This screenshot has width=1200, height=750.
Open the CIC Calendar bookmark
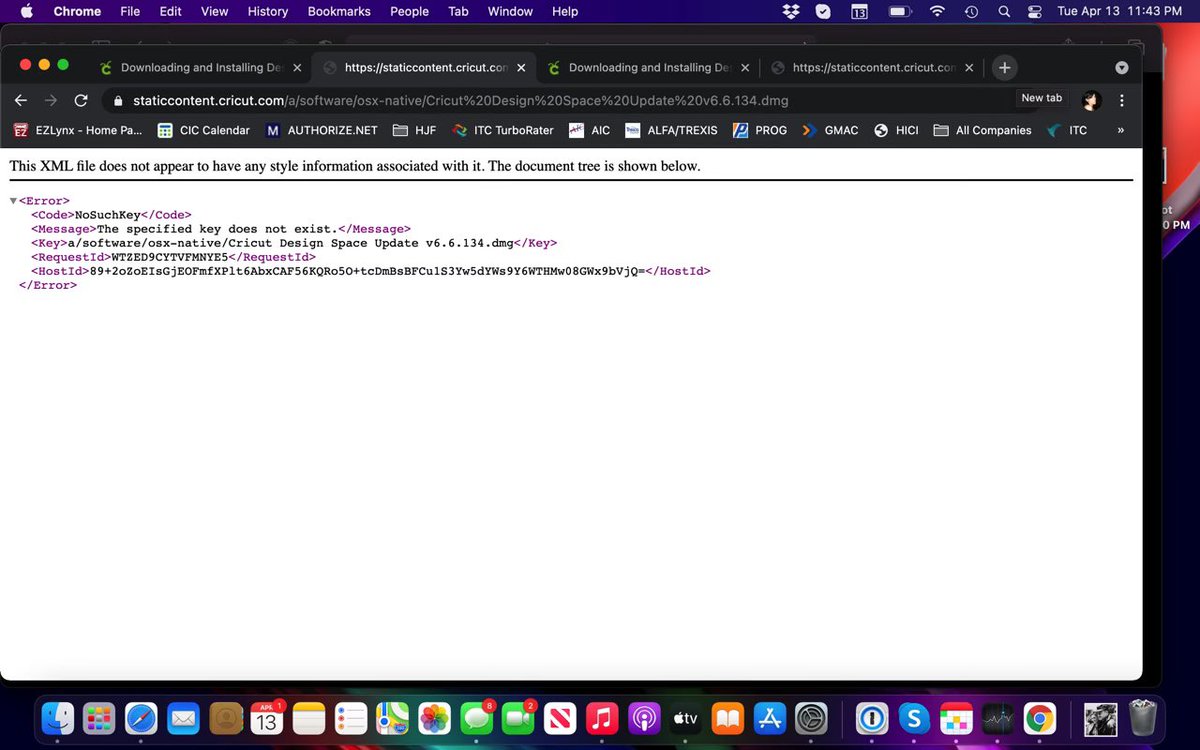(x=203, y=130)
